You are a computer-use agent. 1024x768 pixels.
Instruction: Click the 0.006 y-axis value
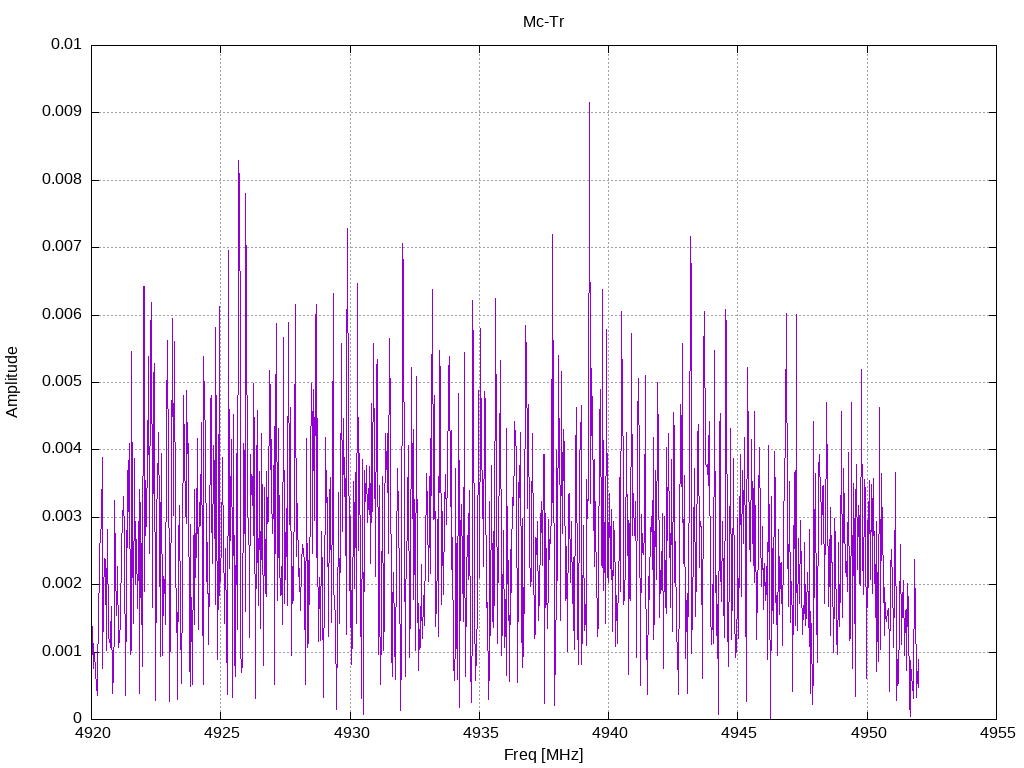62,314
